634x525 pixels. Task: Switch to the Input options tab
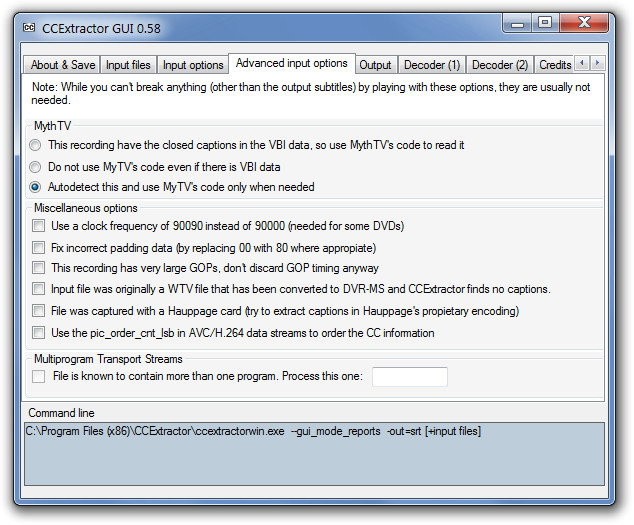[x=193, y=65]
